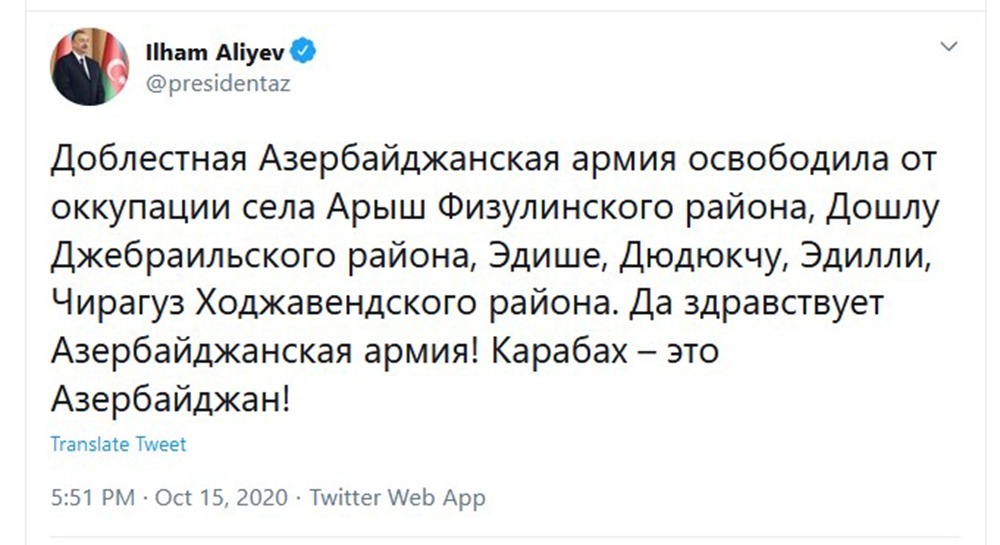Click the village name "Эдилли"
This screenshot has width=1000, height=545.
[x=869, y=256]
